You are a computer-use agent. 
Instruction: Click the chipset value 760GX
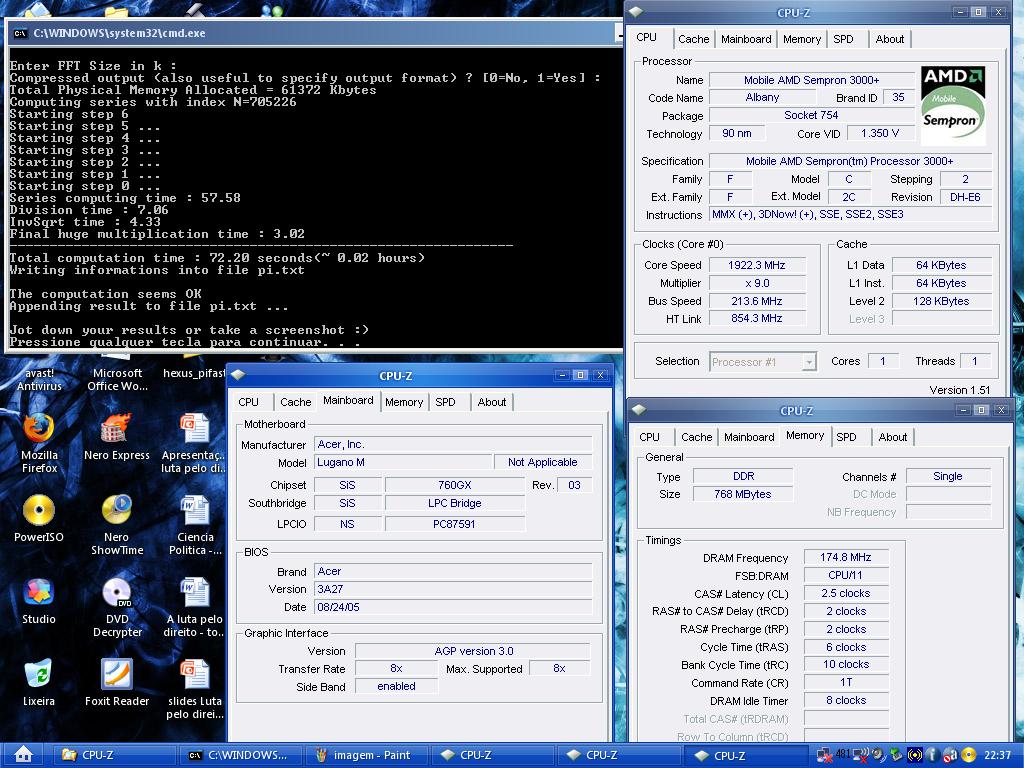pyautogui.click(x=455, y=485)
